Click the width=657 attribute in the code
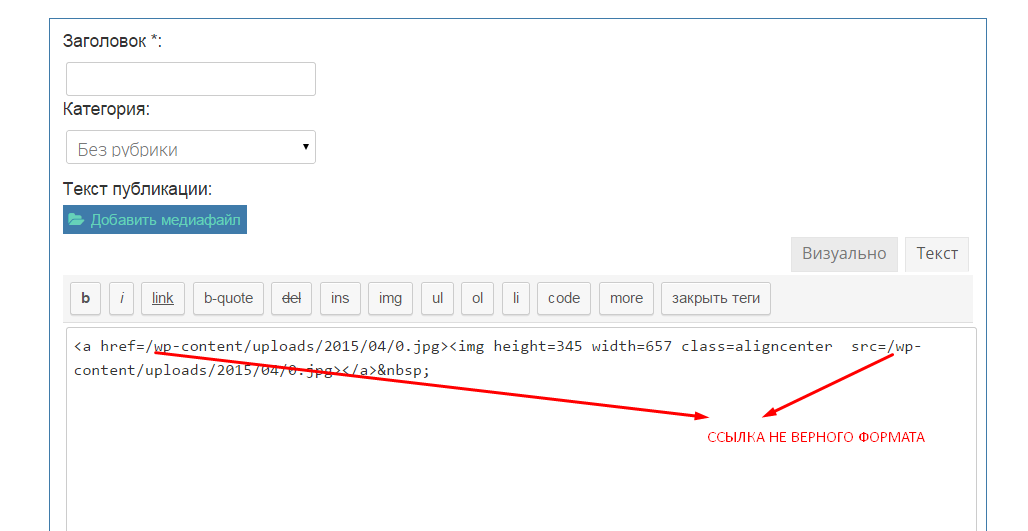The width and height of the screenshot is (1028, 531). (x=631, y=346)
